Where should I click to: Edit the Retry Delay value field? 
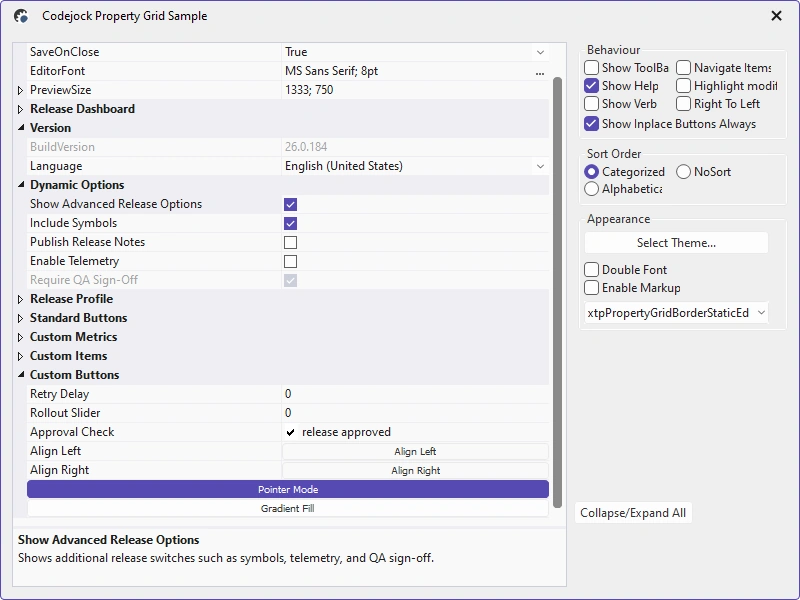pyautogui.click(x=415, y=394)
